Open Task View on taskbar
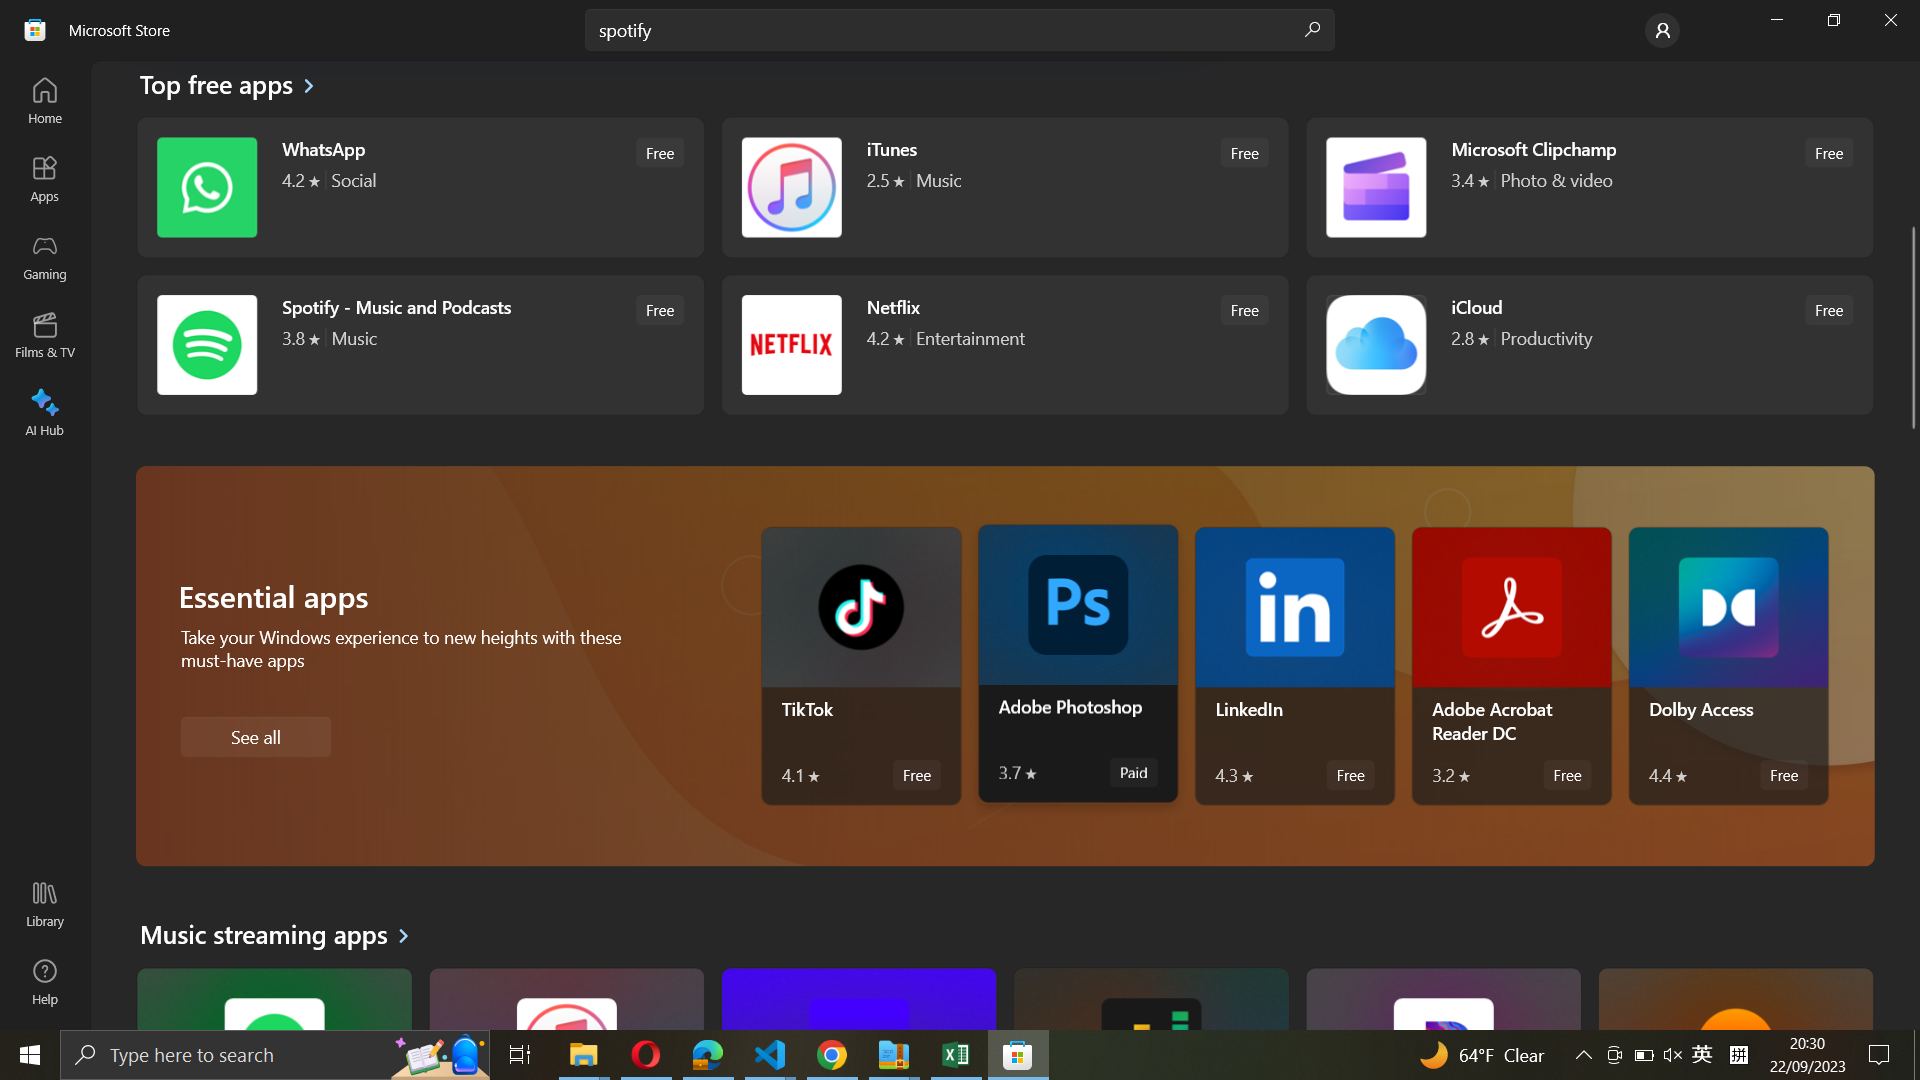This screenshot has height=1080, width=1920. click(520, 1055)
